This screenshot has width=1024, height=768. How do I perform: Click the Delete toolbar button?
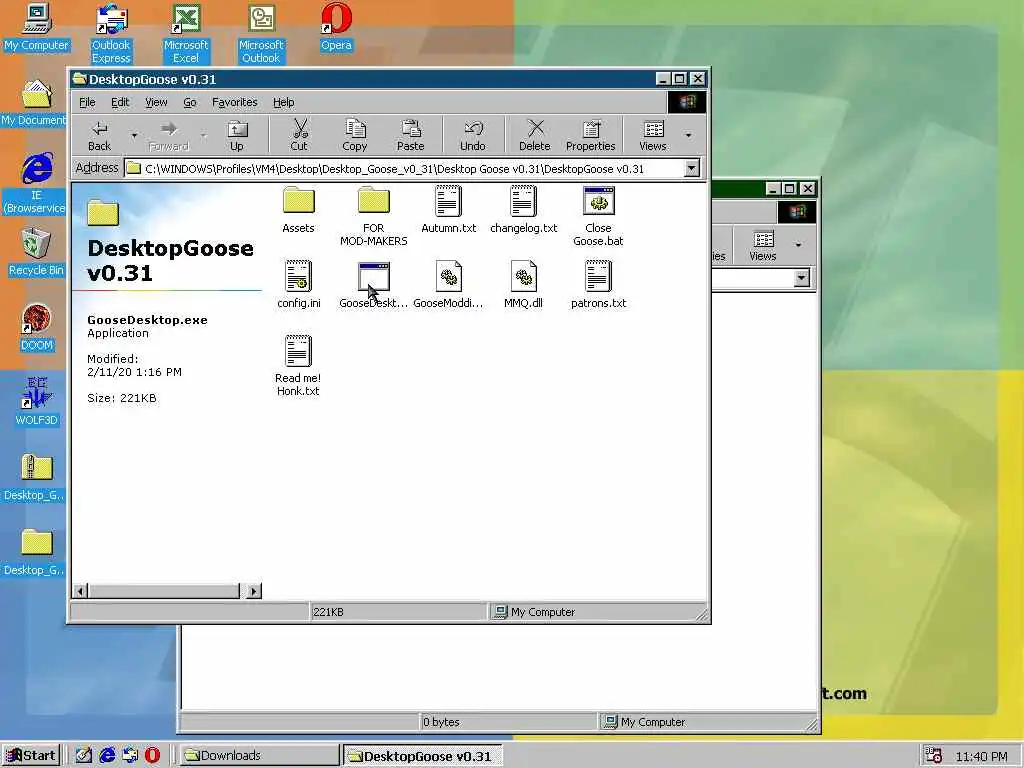pyautogui.click(x=535, y=136)
